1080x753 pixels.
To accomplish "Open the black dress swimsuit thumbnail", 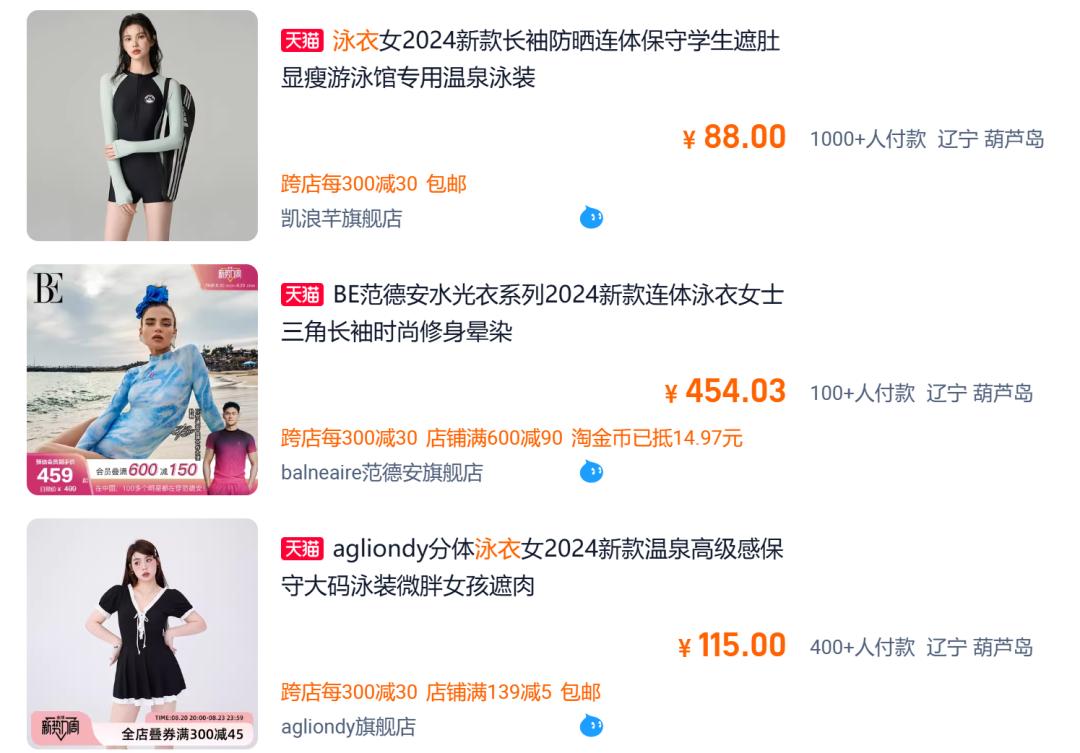I will [142, 634].
